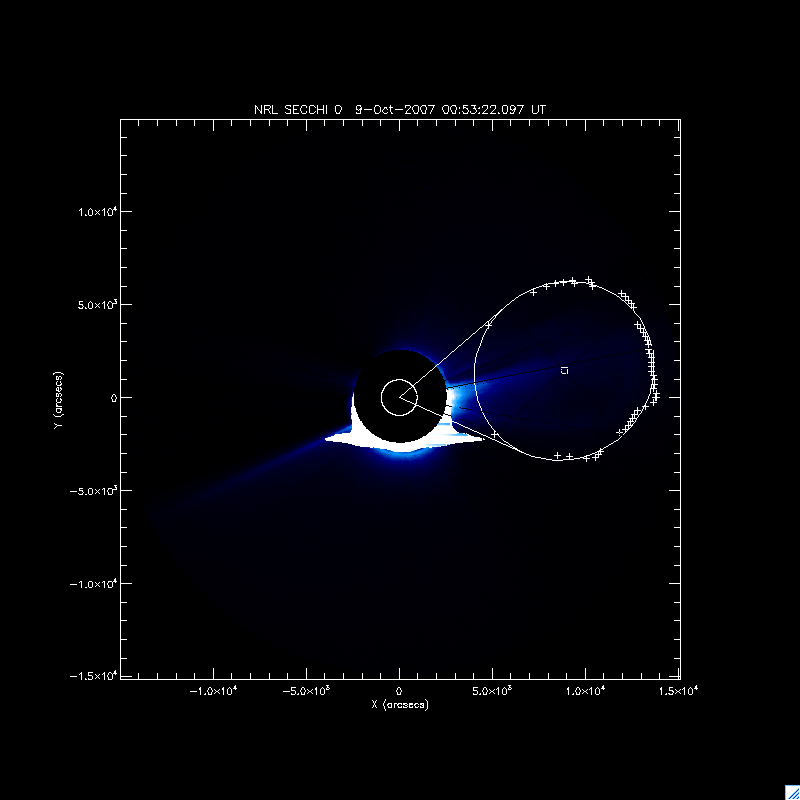Click the '5.0×10³' y-axis tick label

coord(97,305)
